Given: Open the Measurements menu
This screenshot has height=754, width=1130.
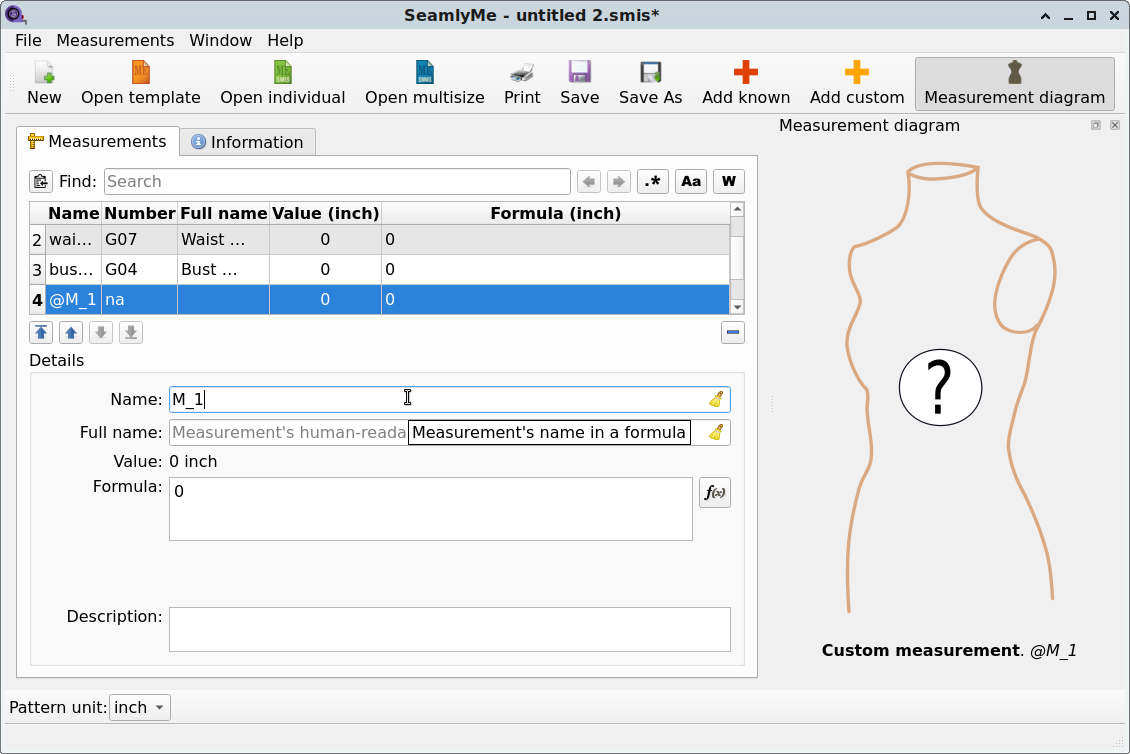Looking at the screenshot, I should tap(115, 40).
